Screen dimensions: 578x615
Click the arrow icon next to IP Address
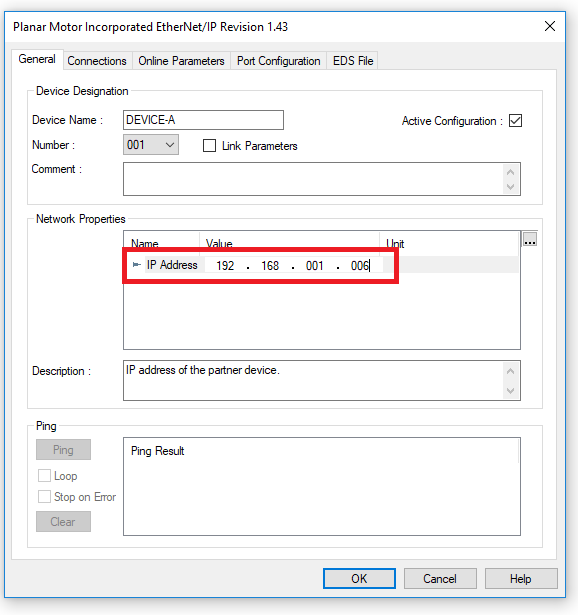tap(136, 265)
